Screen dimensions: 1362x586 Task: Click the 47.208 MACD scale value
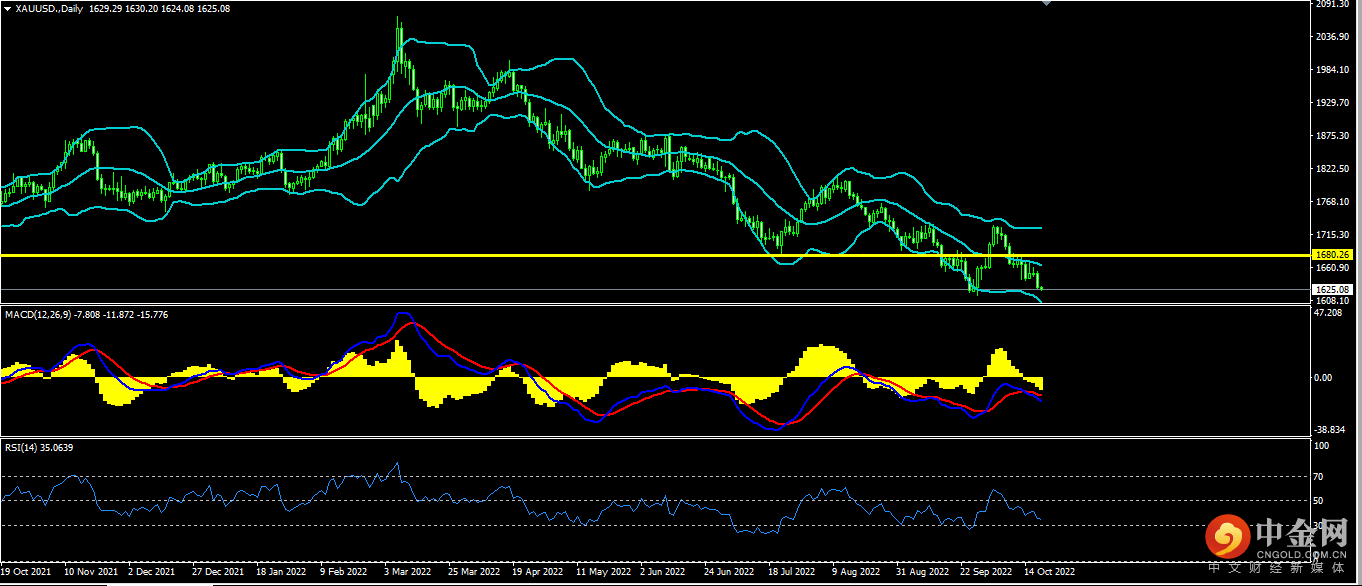1328,312
